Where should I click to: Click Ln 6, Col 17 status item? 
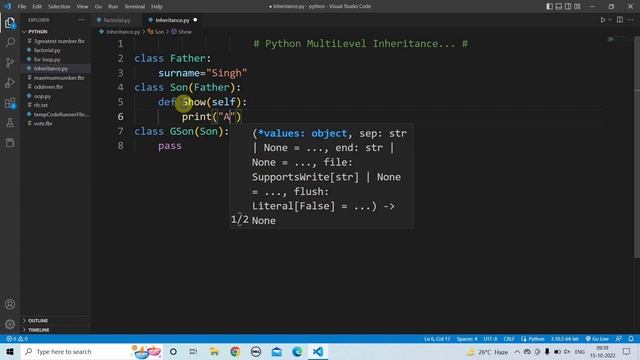(x=437, y=339)
